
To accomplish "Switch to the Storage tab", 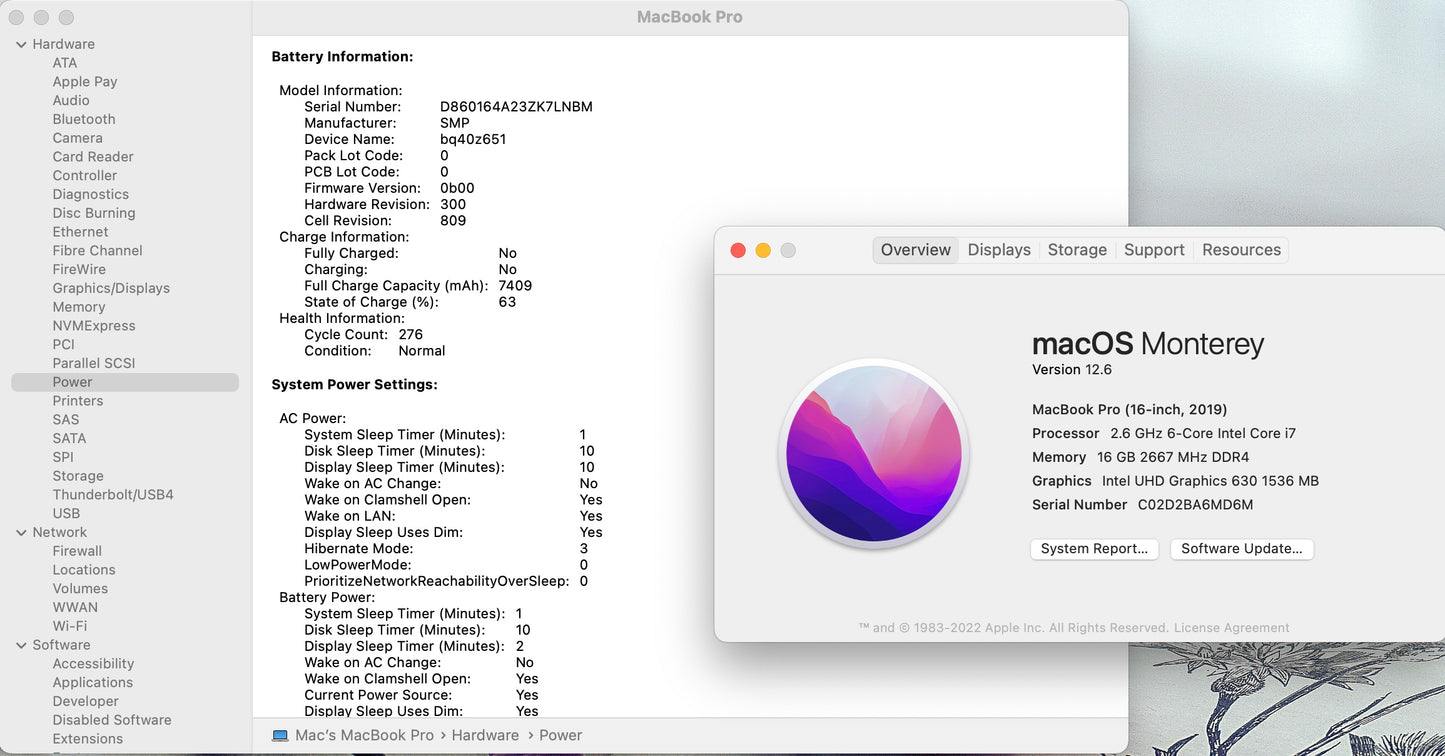I will click(x=1076, y=249).
